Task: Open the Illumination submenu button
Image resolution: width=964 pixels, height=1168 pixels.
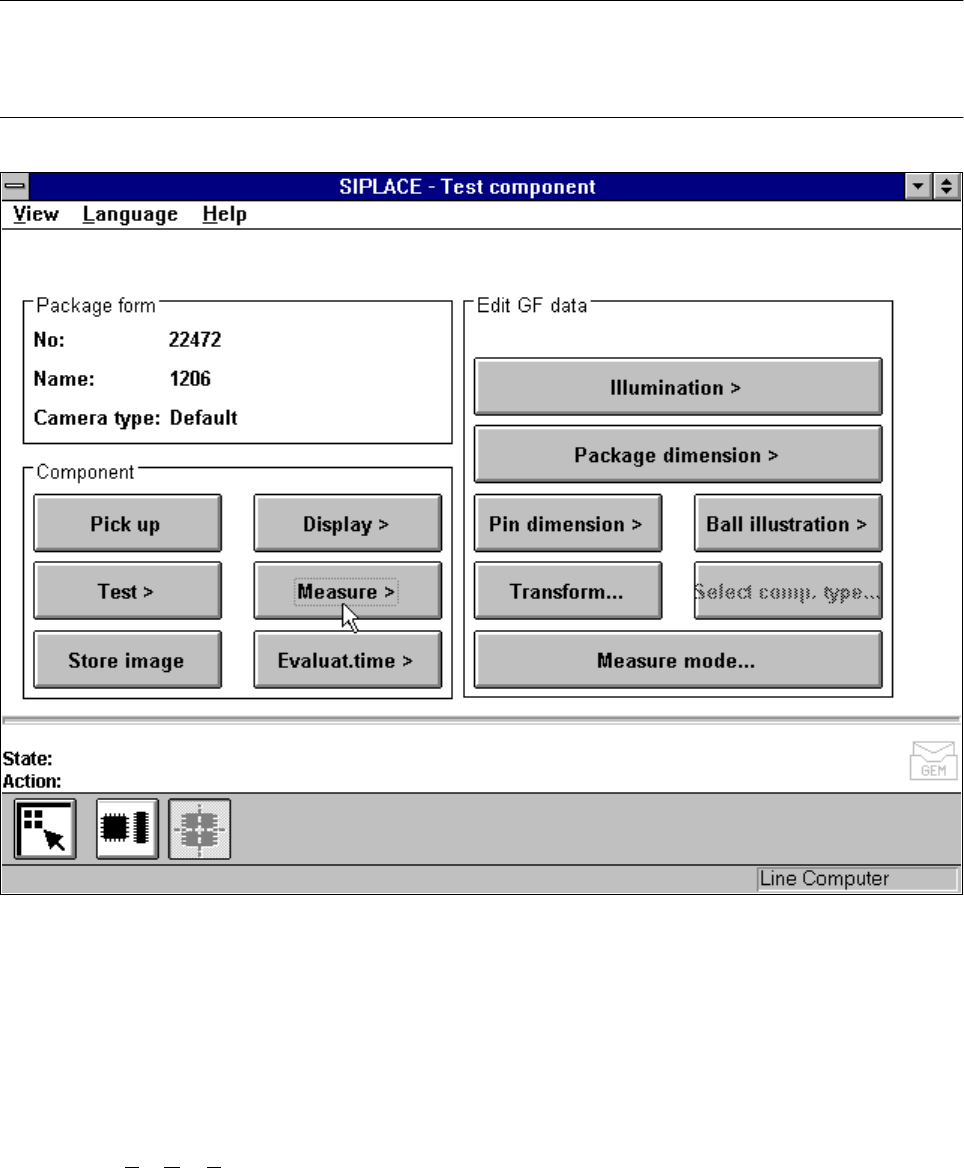Action: click(x=678, y=387)
